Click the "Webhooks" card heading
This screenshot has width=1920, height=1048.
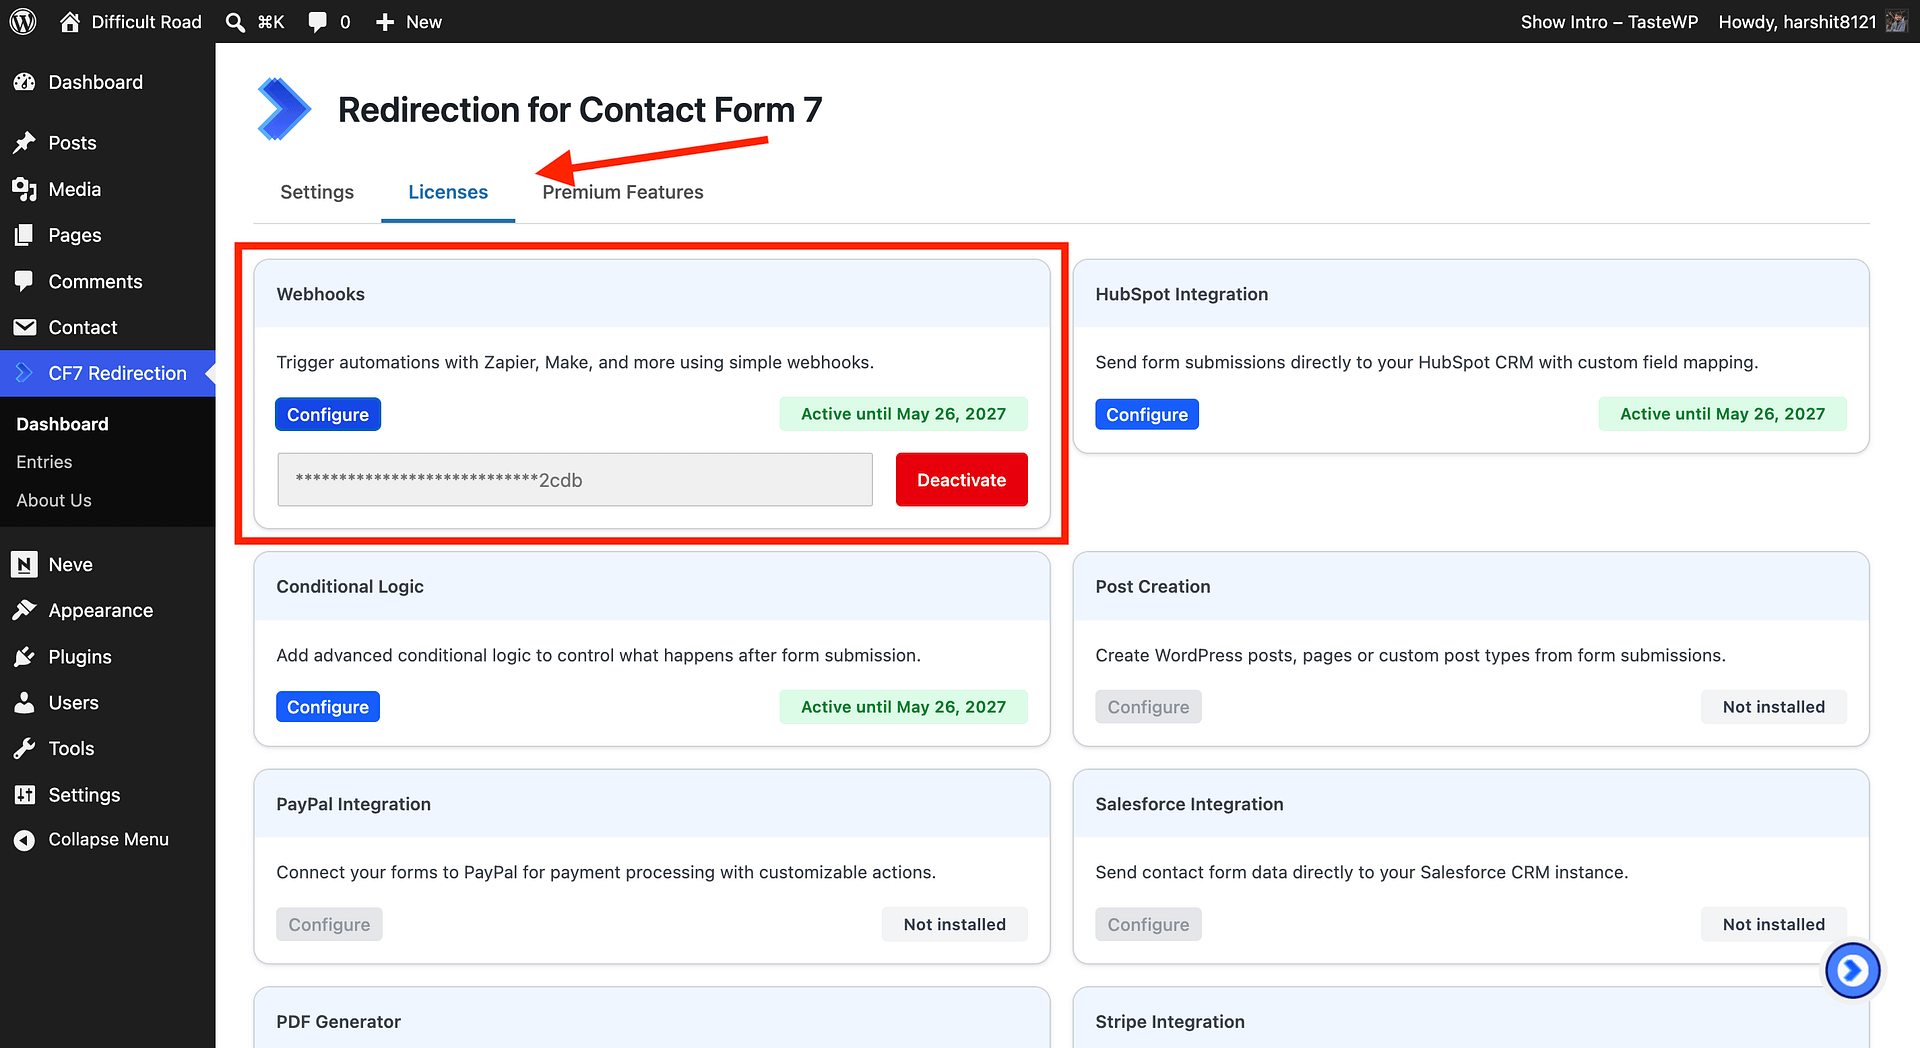click(320, 294)
